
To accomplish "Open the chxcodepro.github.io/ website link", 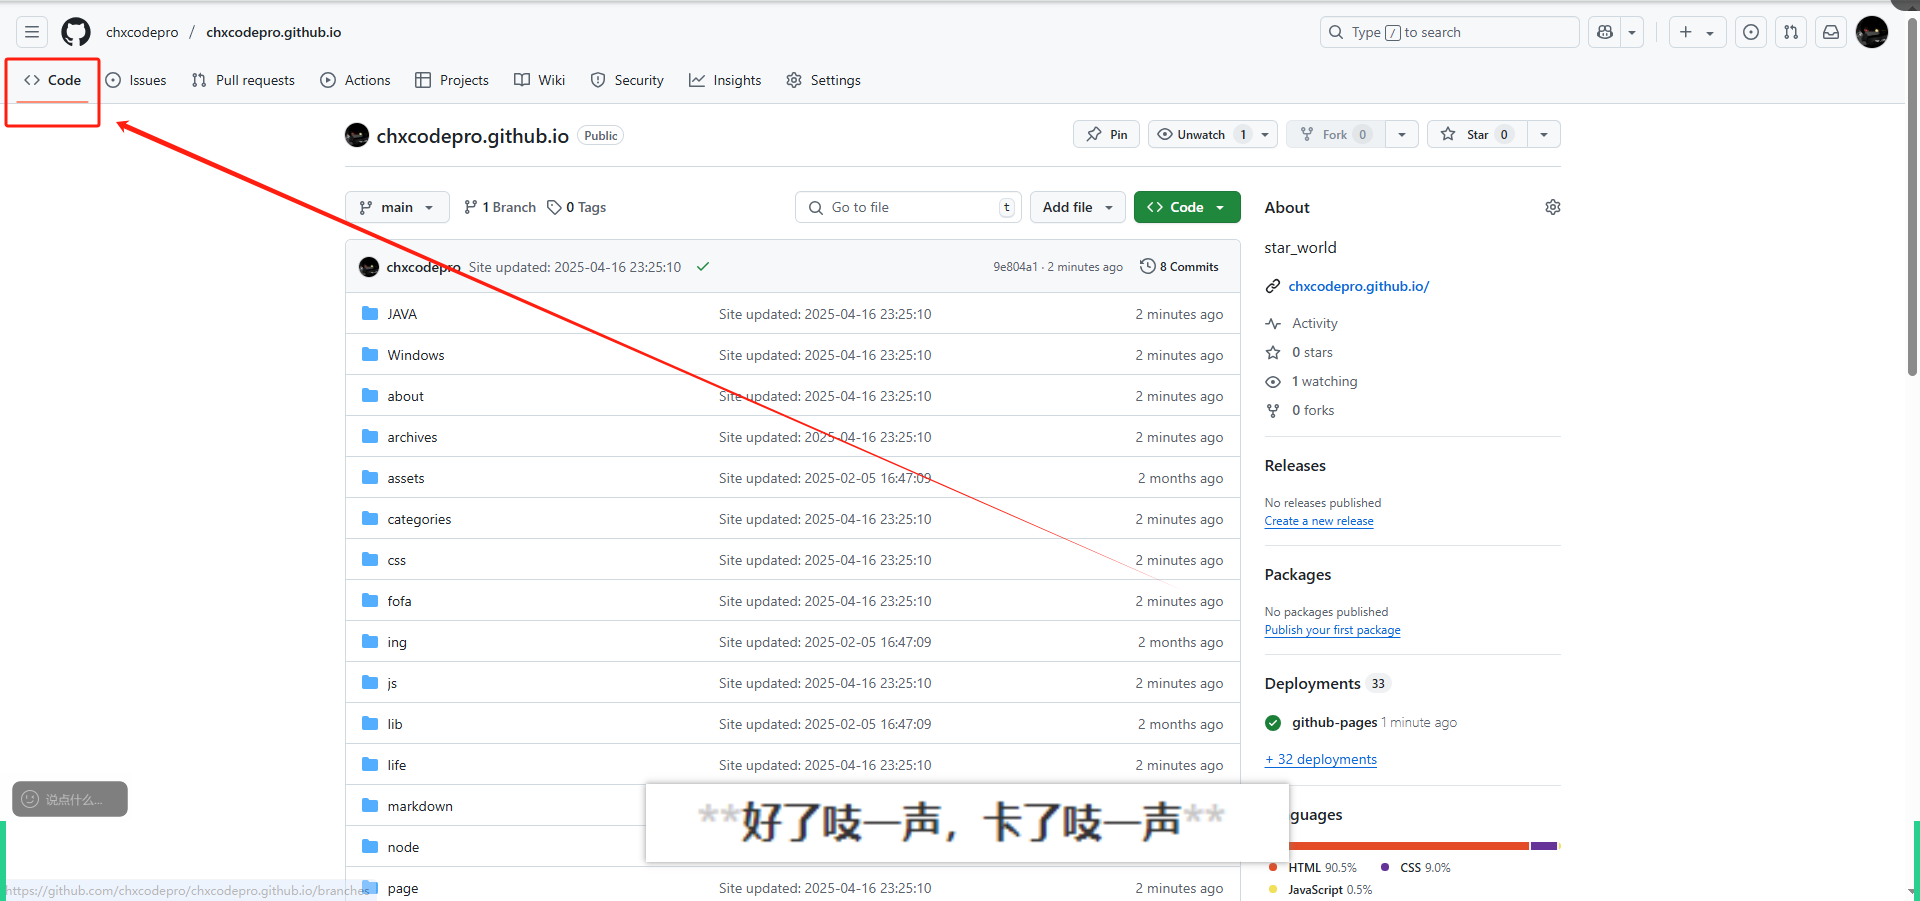I will 1358,286.
